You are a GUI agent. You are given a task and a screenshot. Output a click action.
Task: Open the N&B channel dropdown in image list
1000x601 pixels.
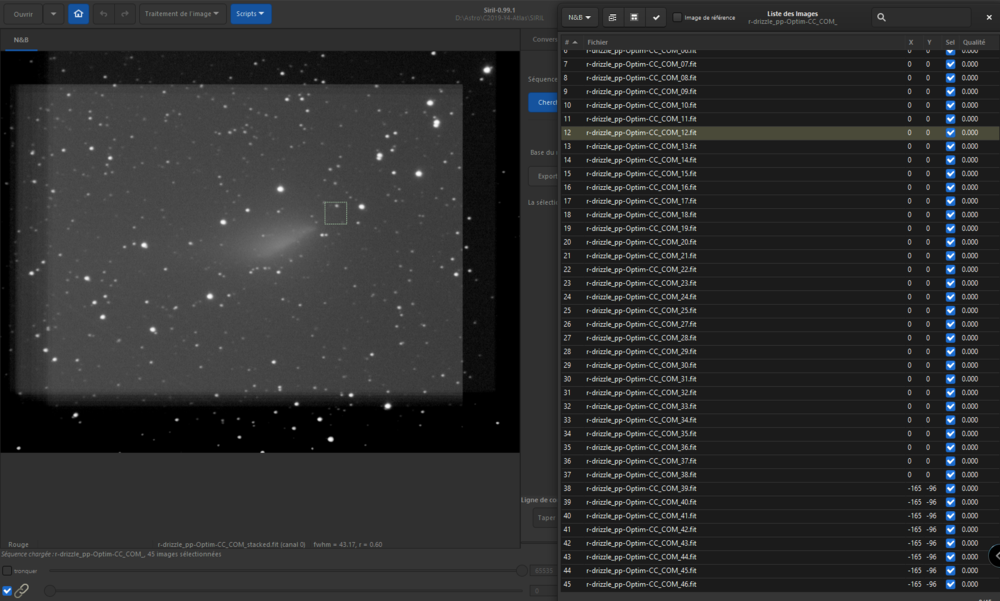coord(579,17)
